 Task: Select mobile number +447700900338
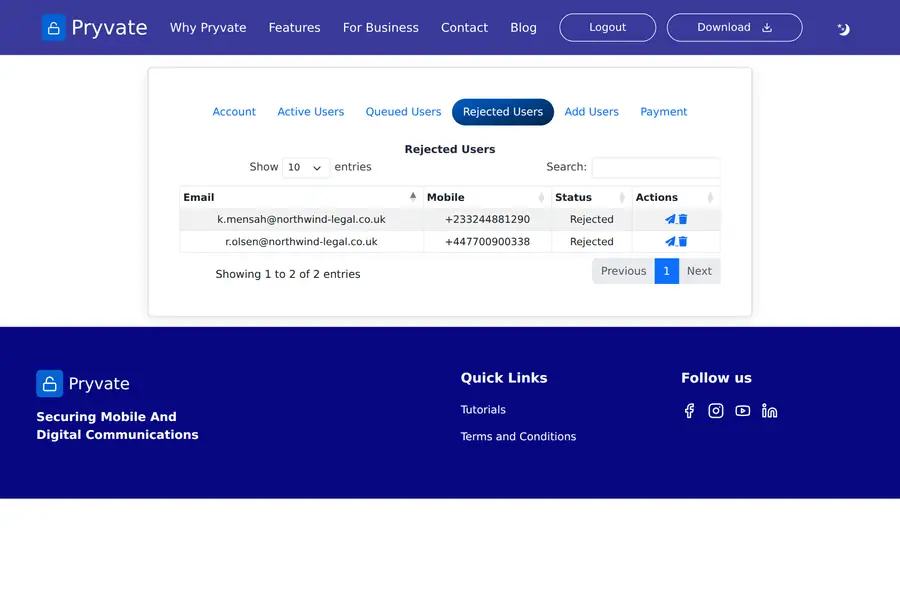click(x=487, y=242)
